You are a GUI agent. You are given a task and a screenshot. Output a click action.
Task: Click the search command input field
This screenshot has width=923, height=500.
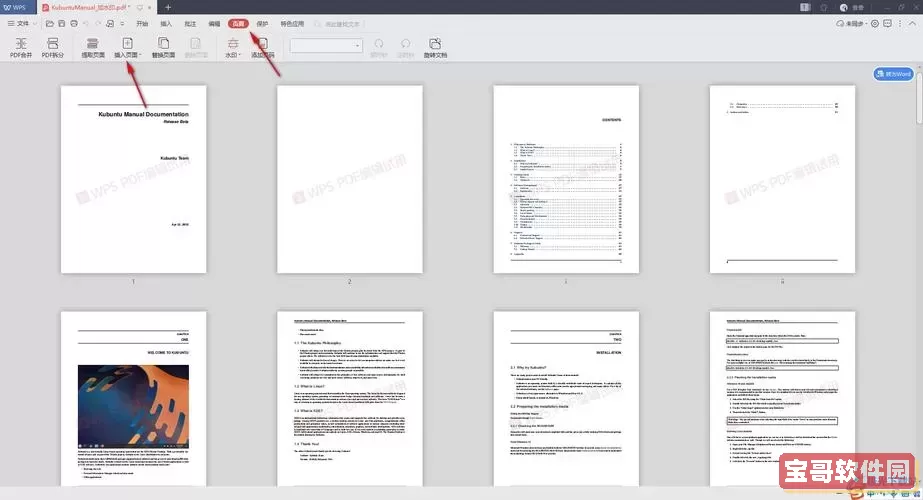pos(337,24)
